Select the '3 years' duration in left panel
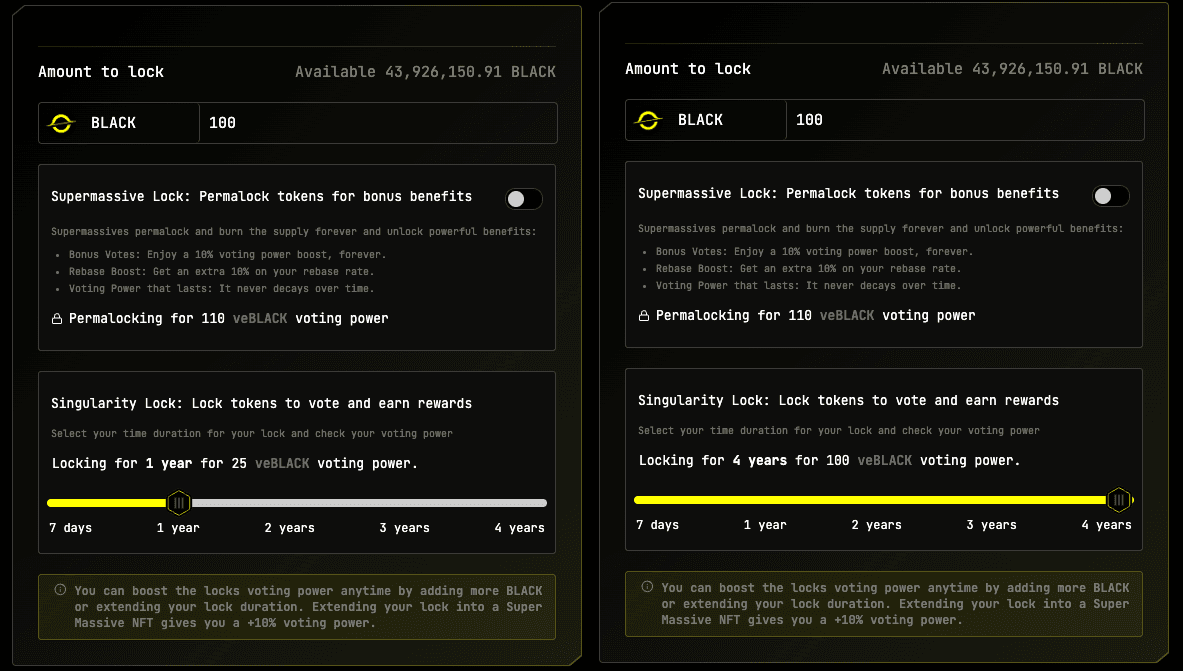The height and width of the screenshot is (671, 1183). click(404, 528)
